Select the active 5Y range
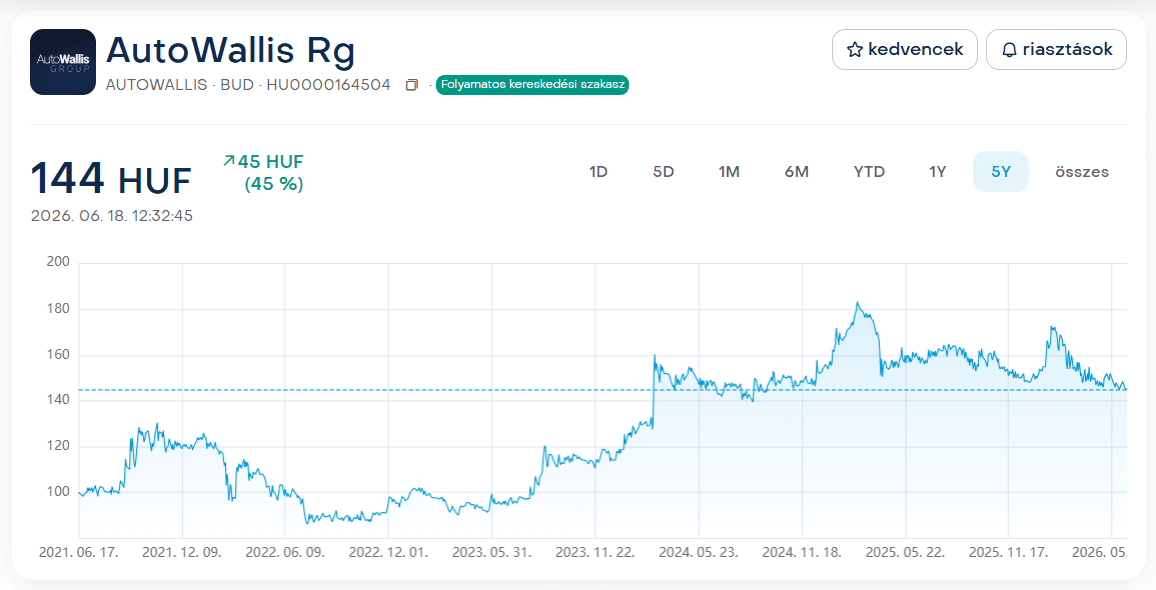The width and height of the screenshot is (1156, 590). [x=1000, y=172]
